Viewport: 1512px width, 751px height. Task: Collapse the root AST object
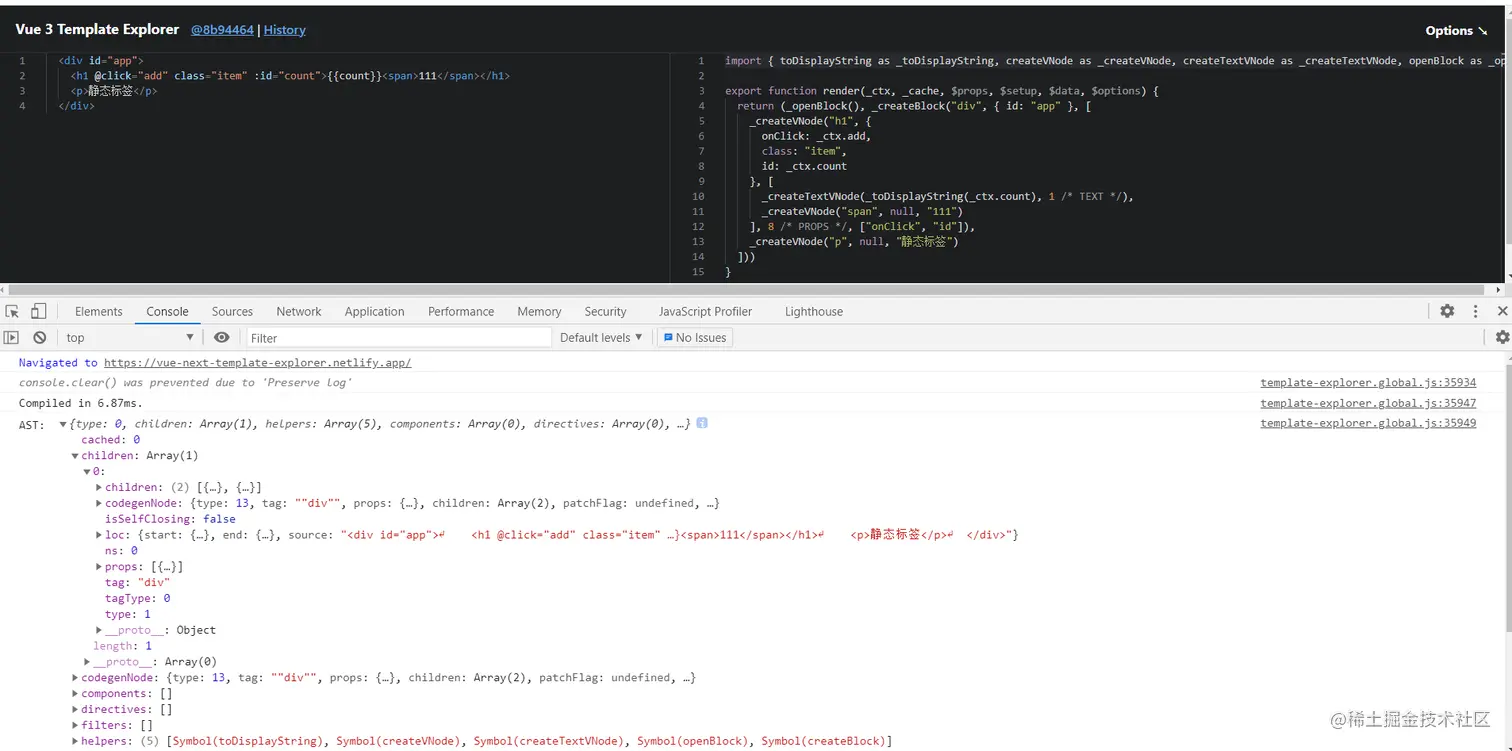(63, 424)
